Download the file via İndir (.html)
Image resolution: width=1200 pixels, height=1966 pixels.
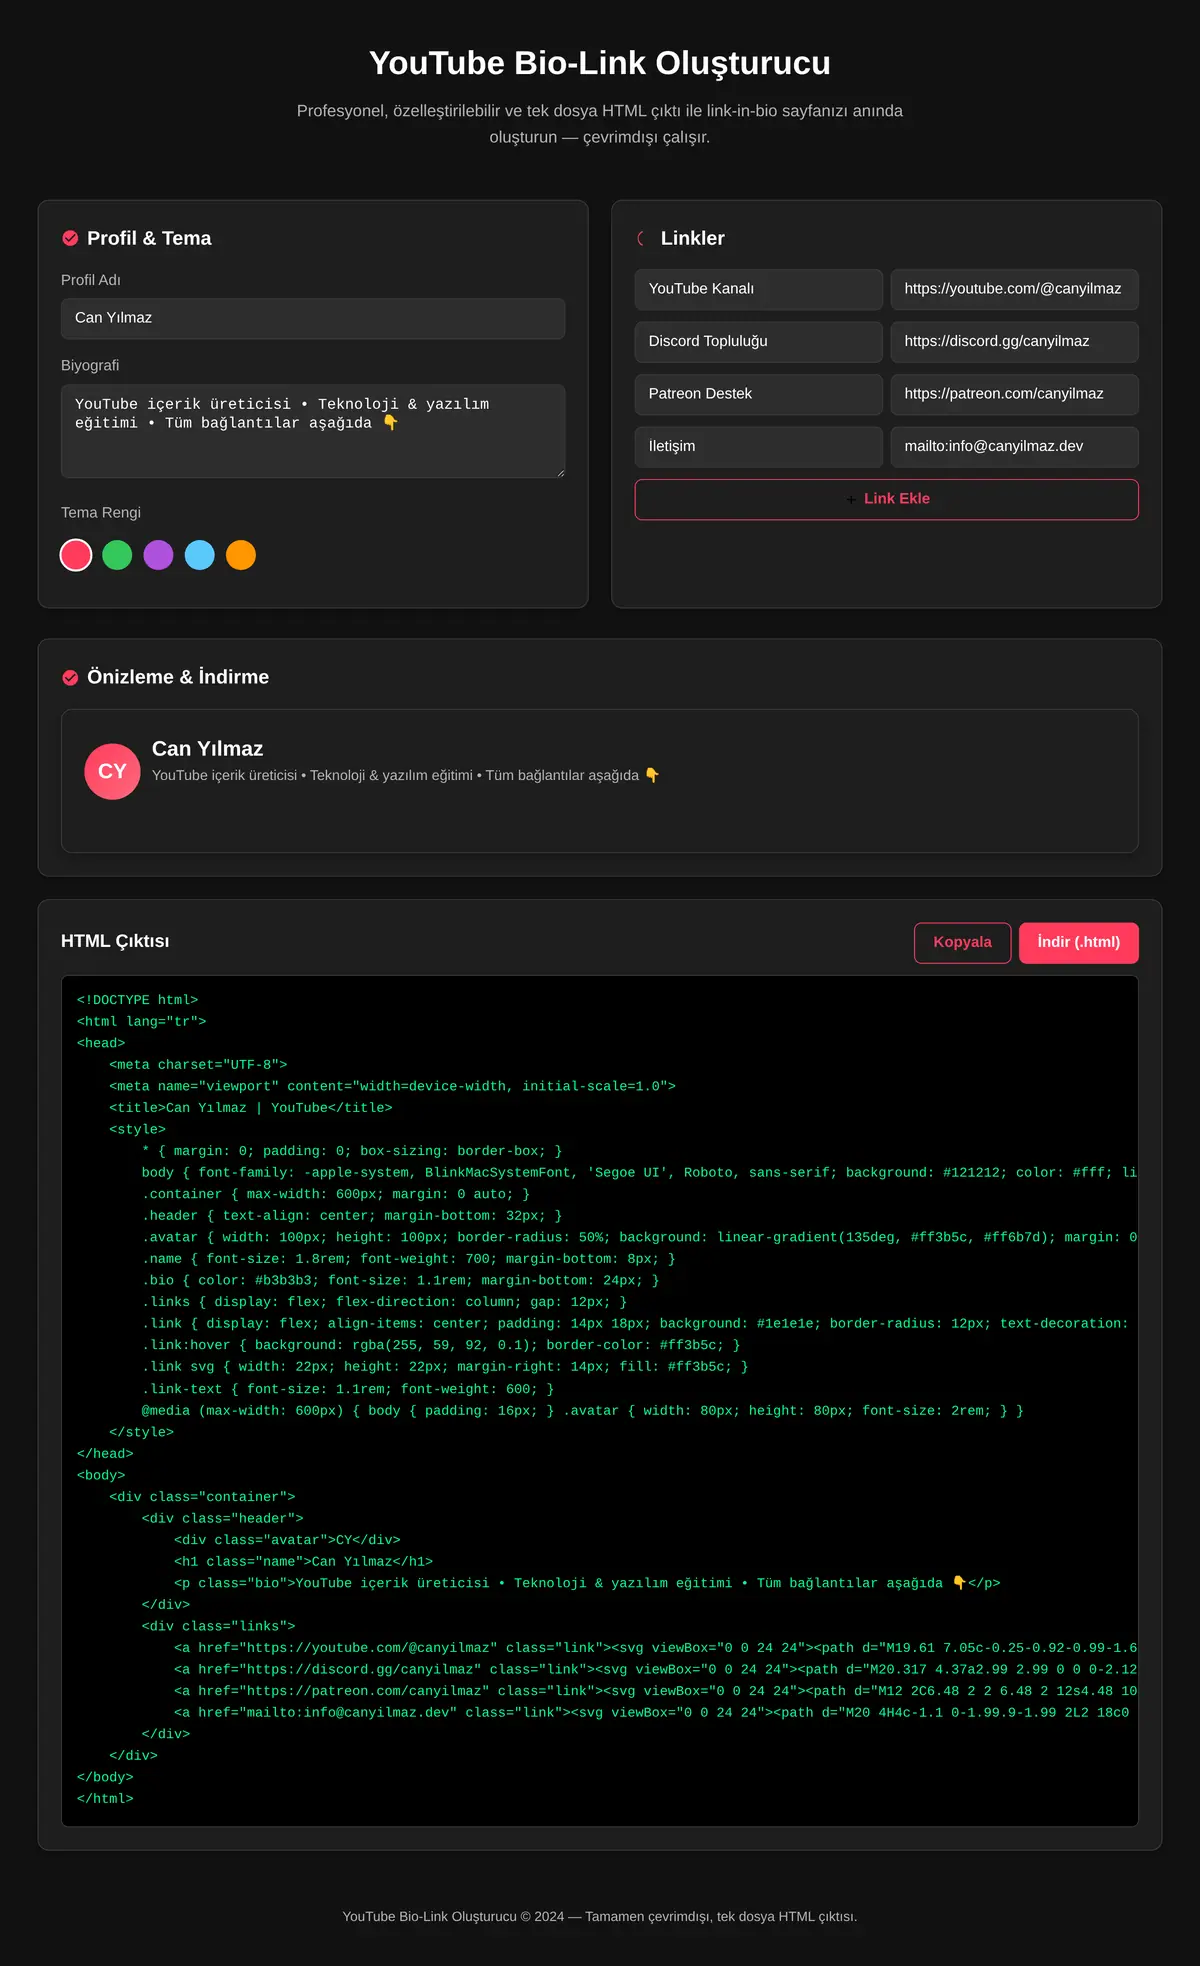tap(1078, 942)
